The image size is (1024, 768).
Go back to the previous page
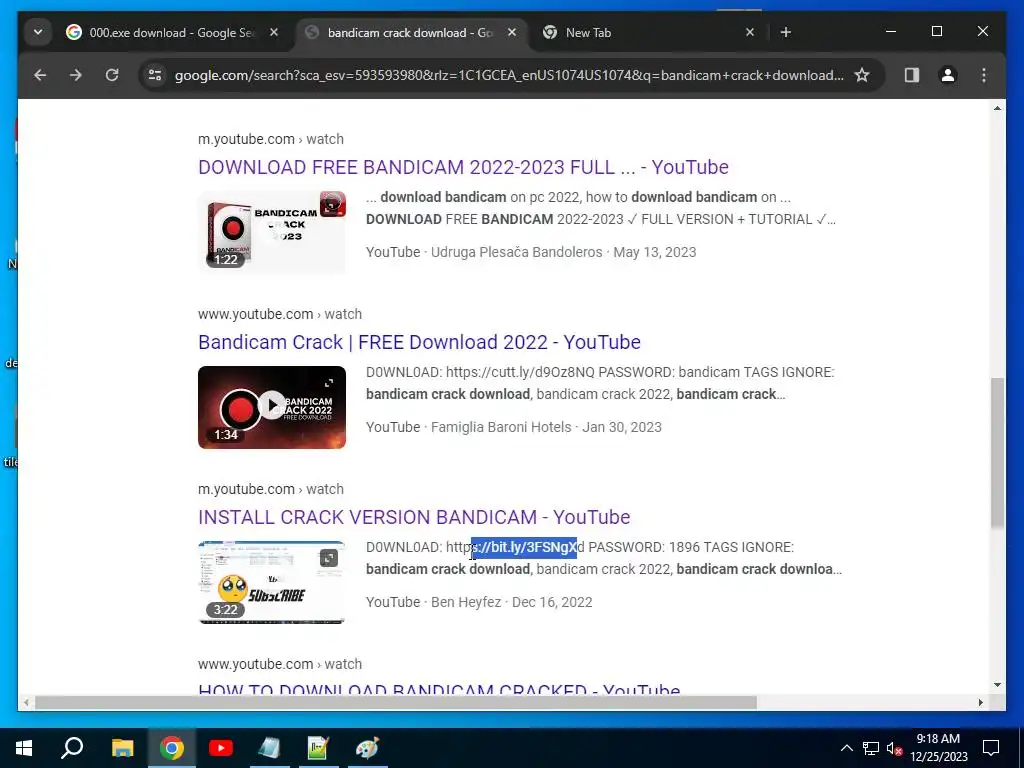(x=40, y=75)
